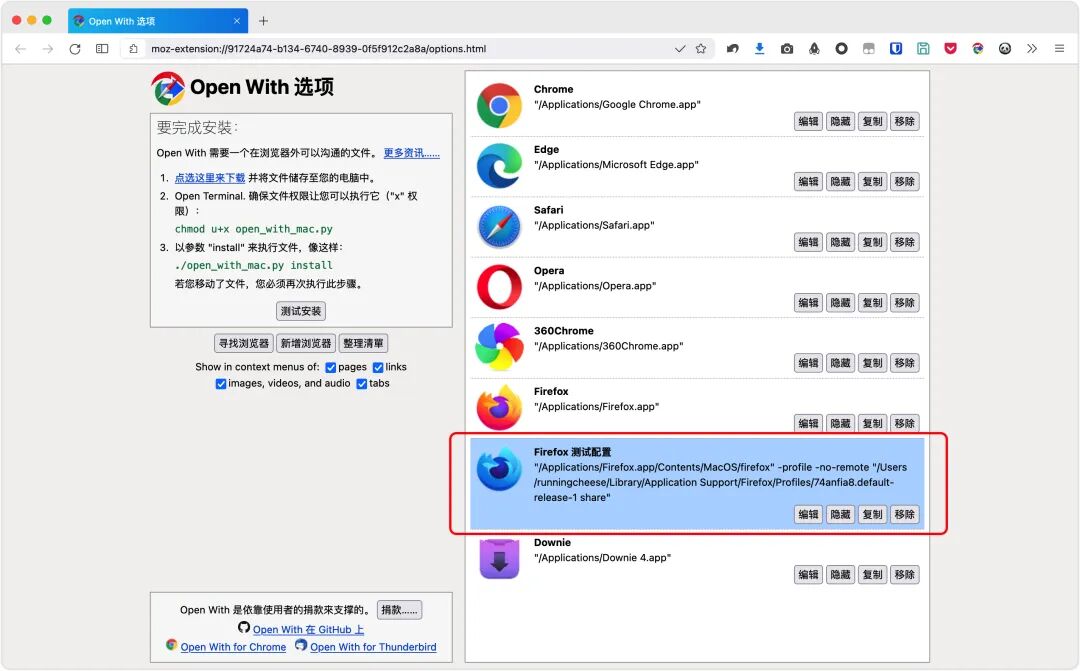This screenshot has height=671, width=1080.
Task: Click the Bitwarden shield toolbar icon
Action: (x=896, y=49)
